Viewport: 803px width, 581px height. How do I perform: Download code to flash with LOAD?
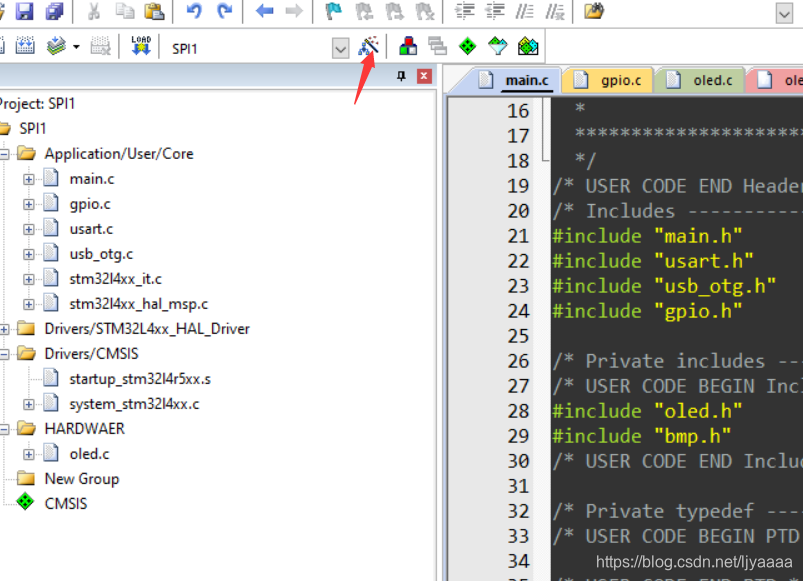click(141, 46)
